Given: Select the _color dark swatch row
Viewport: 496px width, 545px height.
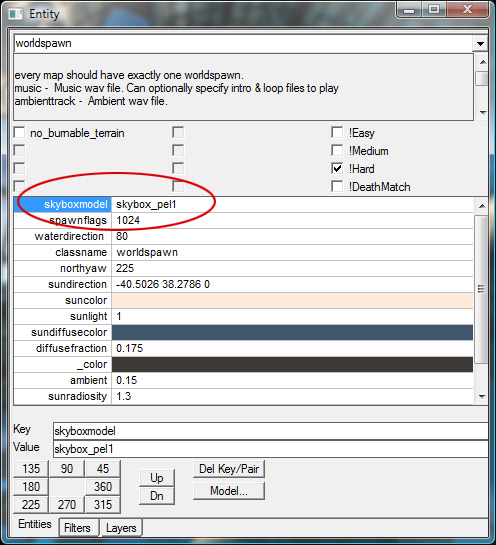Looking at the screenshot, I should 243,364.
